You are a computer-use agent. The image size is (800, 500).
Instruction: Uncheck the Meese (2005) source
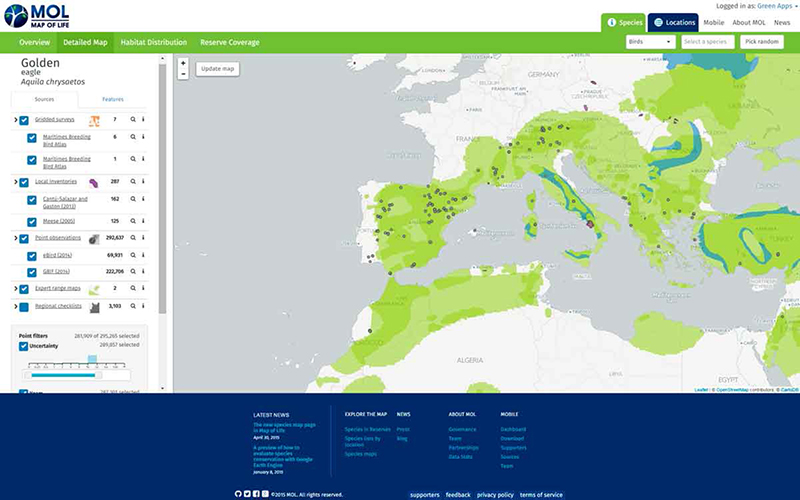(32, 222)
